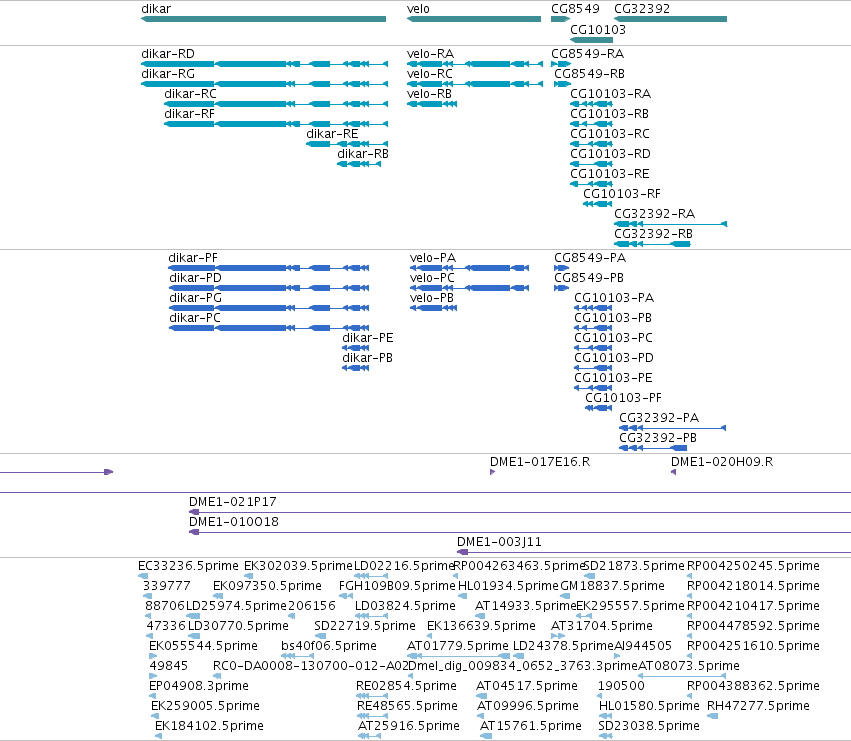Click the dikar-RC transcript

point(276,104)
